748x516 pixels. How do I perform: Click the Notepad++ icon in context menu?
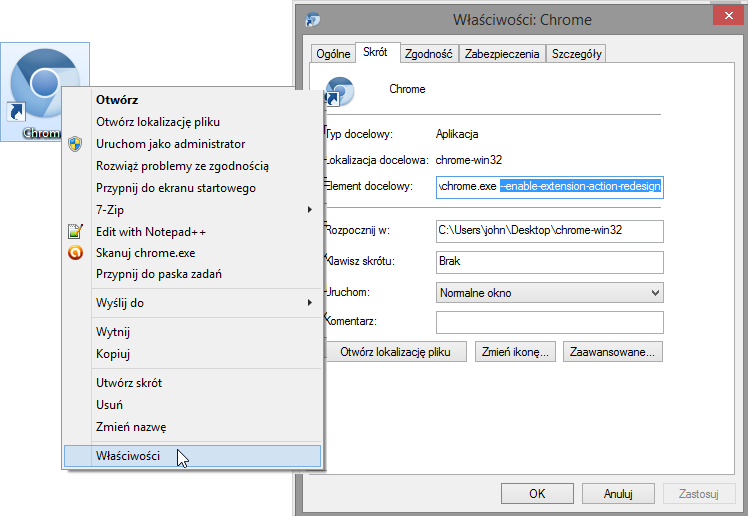coord(75,232)
